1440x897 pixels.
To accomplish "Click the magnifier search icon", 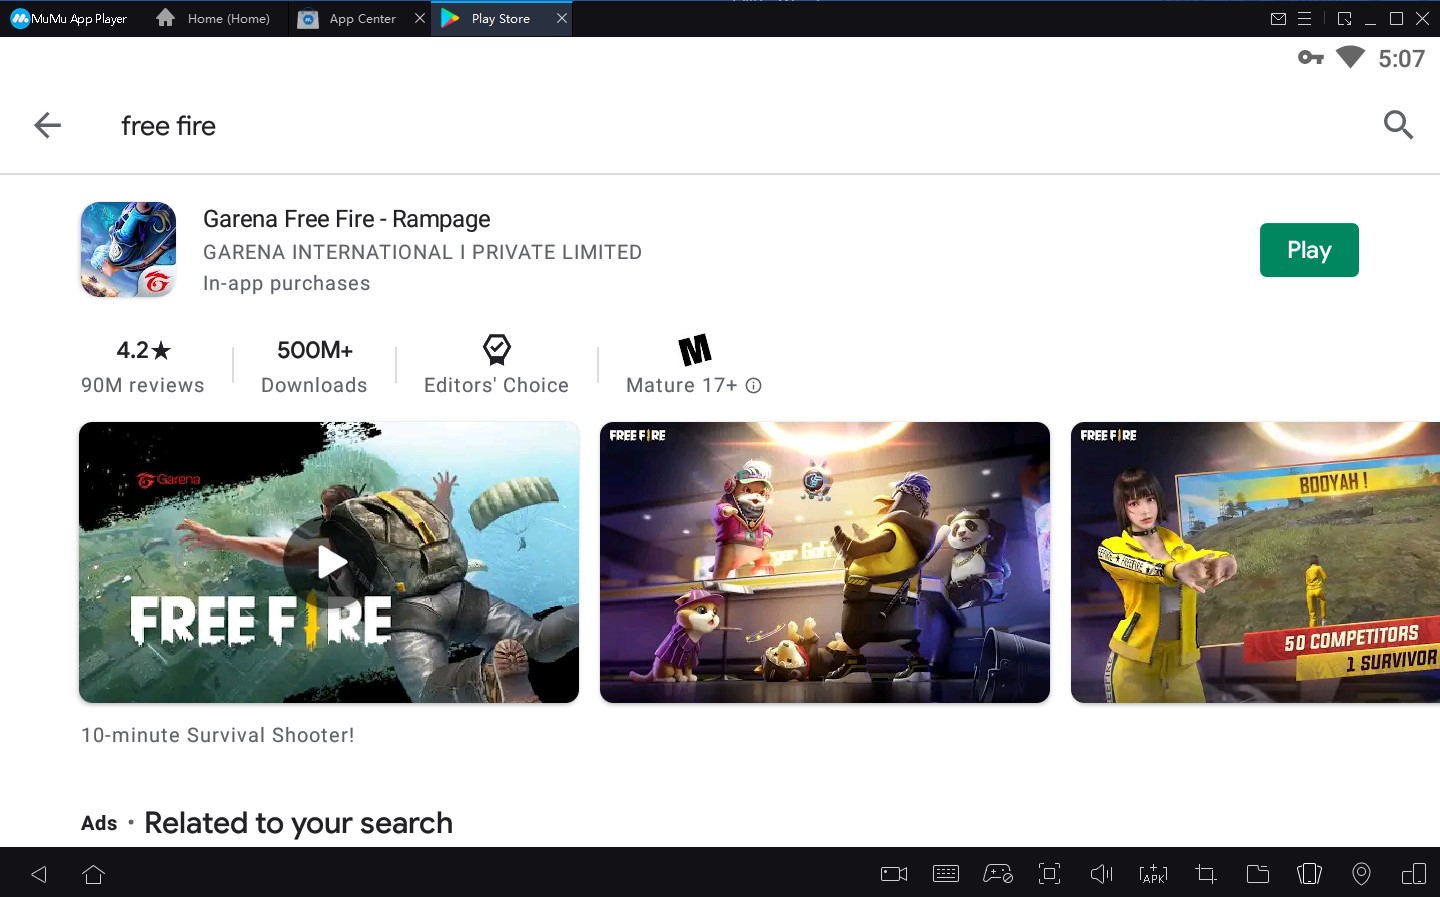I will tap(1398, 125).
